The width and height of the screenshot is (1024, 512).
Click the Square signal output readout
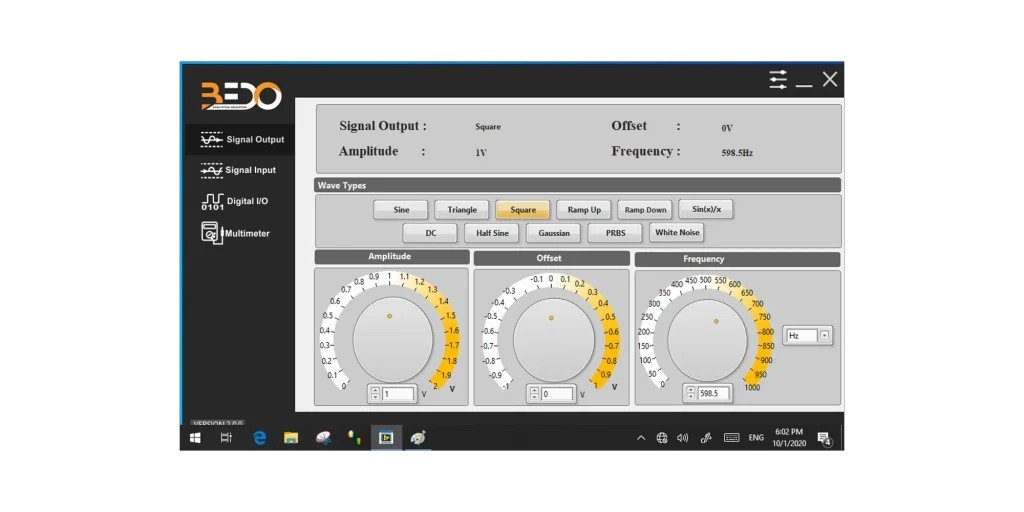(488, 127)
